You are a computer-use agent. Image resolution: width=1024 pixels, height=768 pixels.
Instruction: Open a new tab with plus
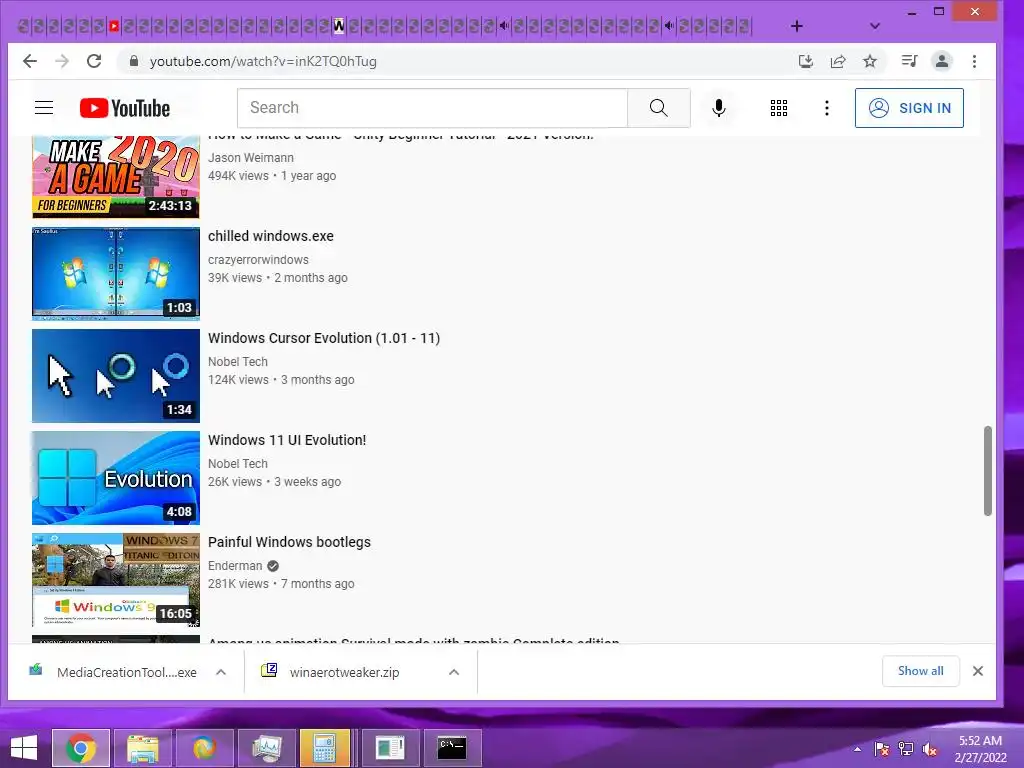(x=797, y=26)
